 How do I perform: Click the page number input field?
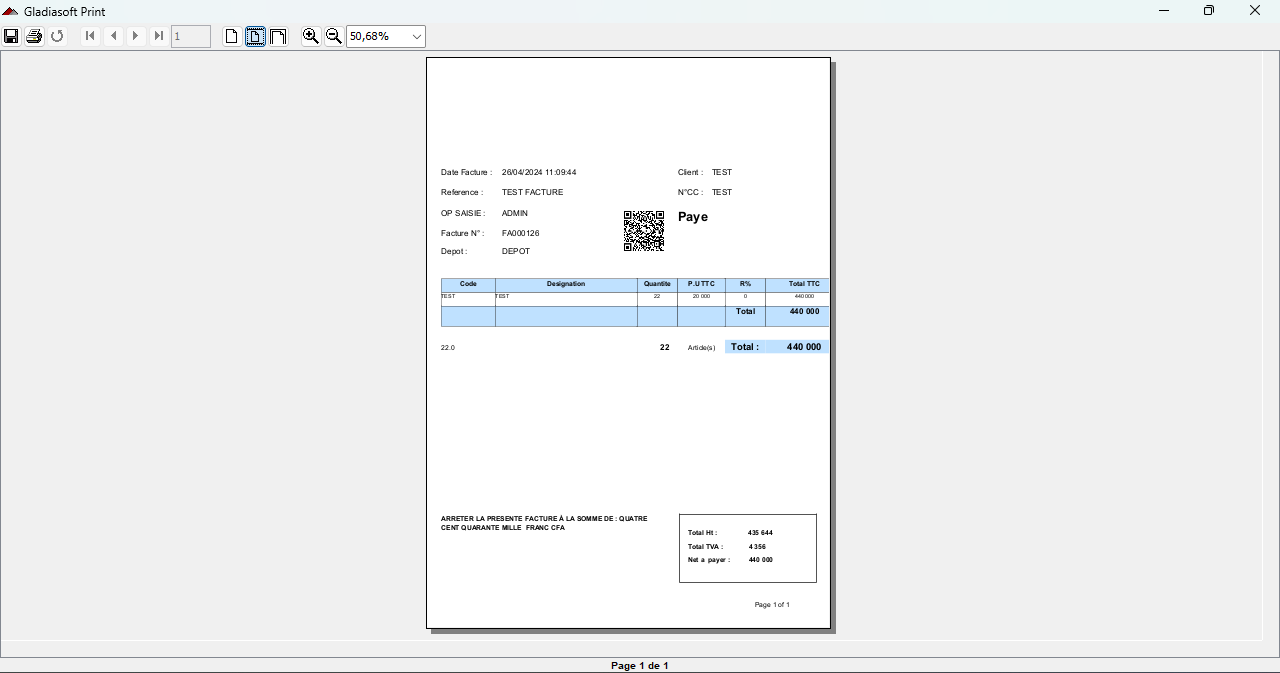[190, 37]
